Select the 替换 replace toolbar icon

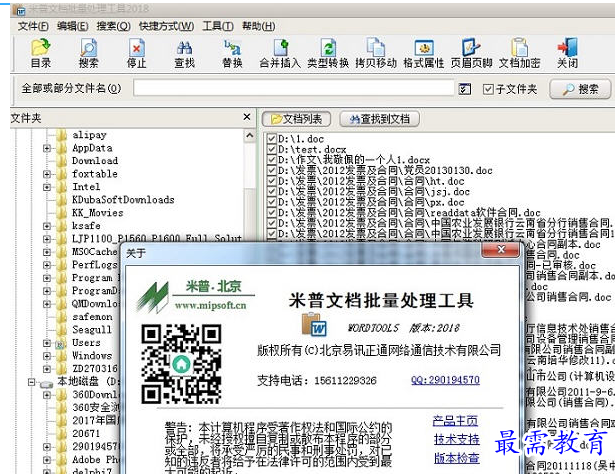232,53
